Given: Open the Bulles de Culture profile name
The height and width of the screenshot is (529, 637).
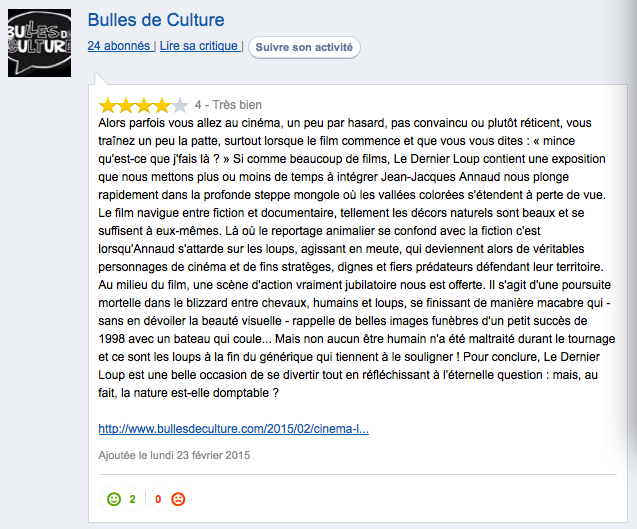Looking at the screenshot, I should point(156,20).
